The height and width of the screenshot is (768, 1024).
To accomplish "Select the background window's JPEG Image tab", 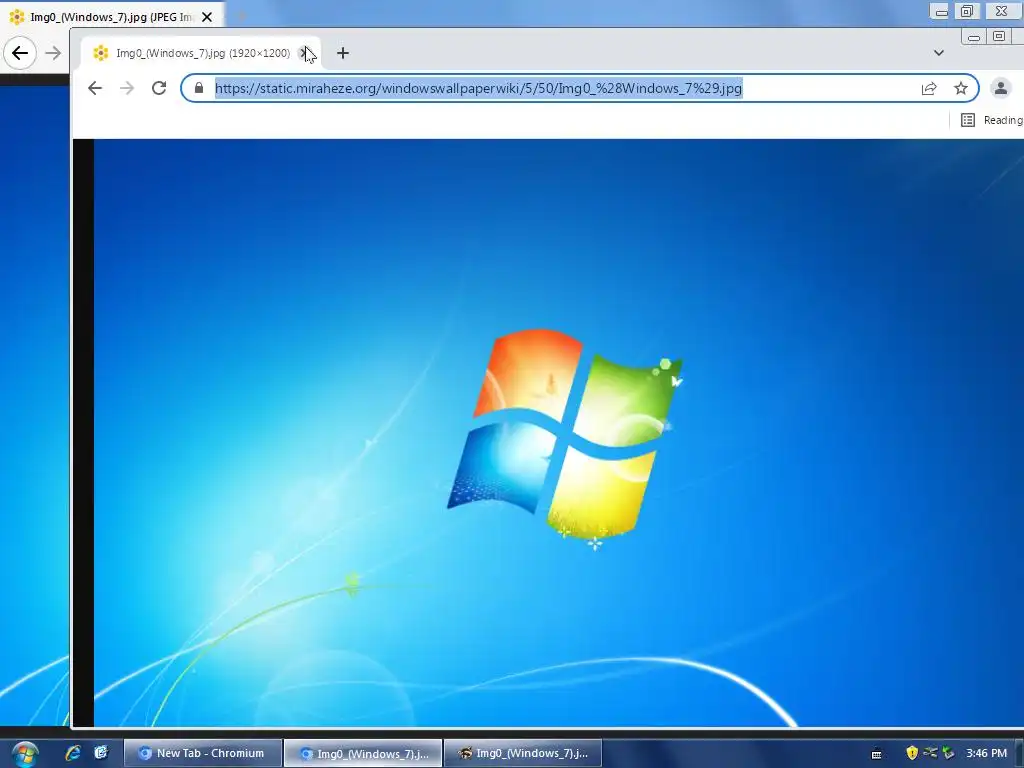I will click(112, 17).
